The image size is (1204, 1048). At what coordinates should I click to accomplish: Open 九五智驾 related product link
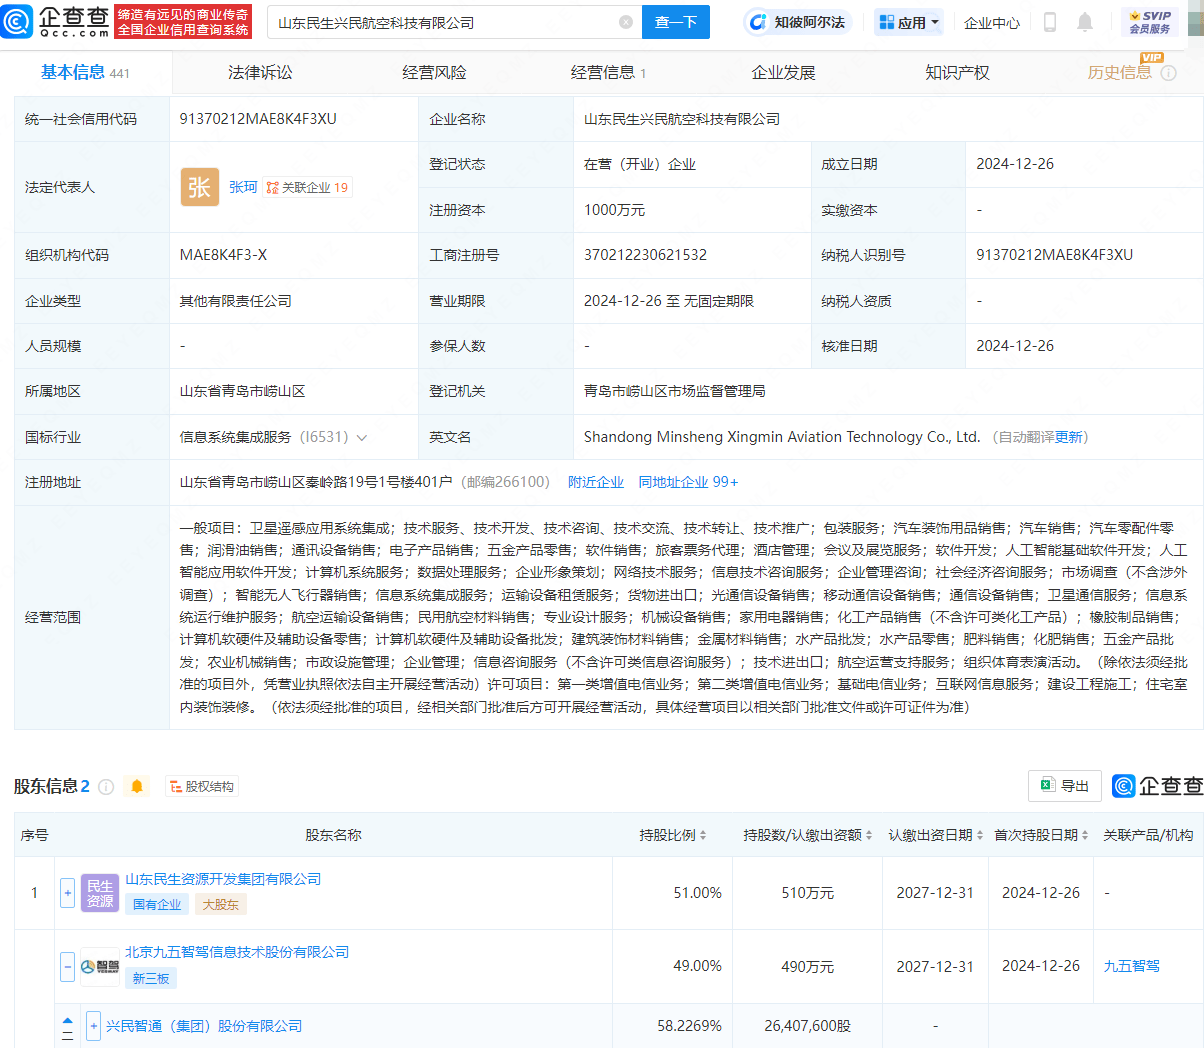pyautogui.click(x=1131, y=966)
